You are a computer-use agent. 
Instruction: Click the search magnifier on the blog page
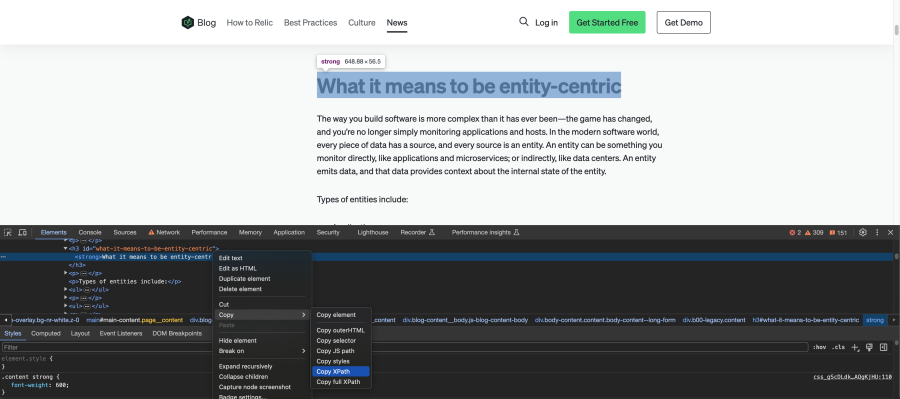click(523, 22)
